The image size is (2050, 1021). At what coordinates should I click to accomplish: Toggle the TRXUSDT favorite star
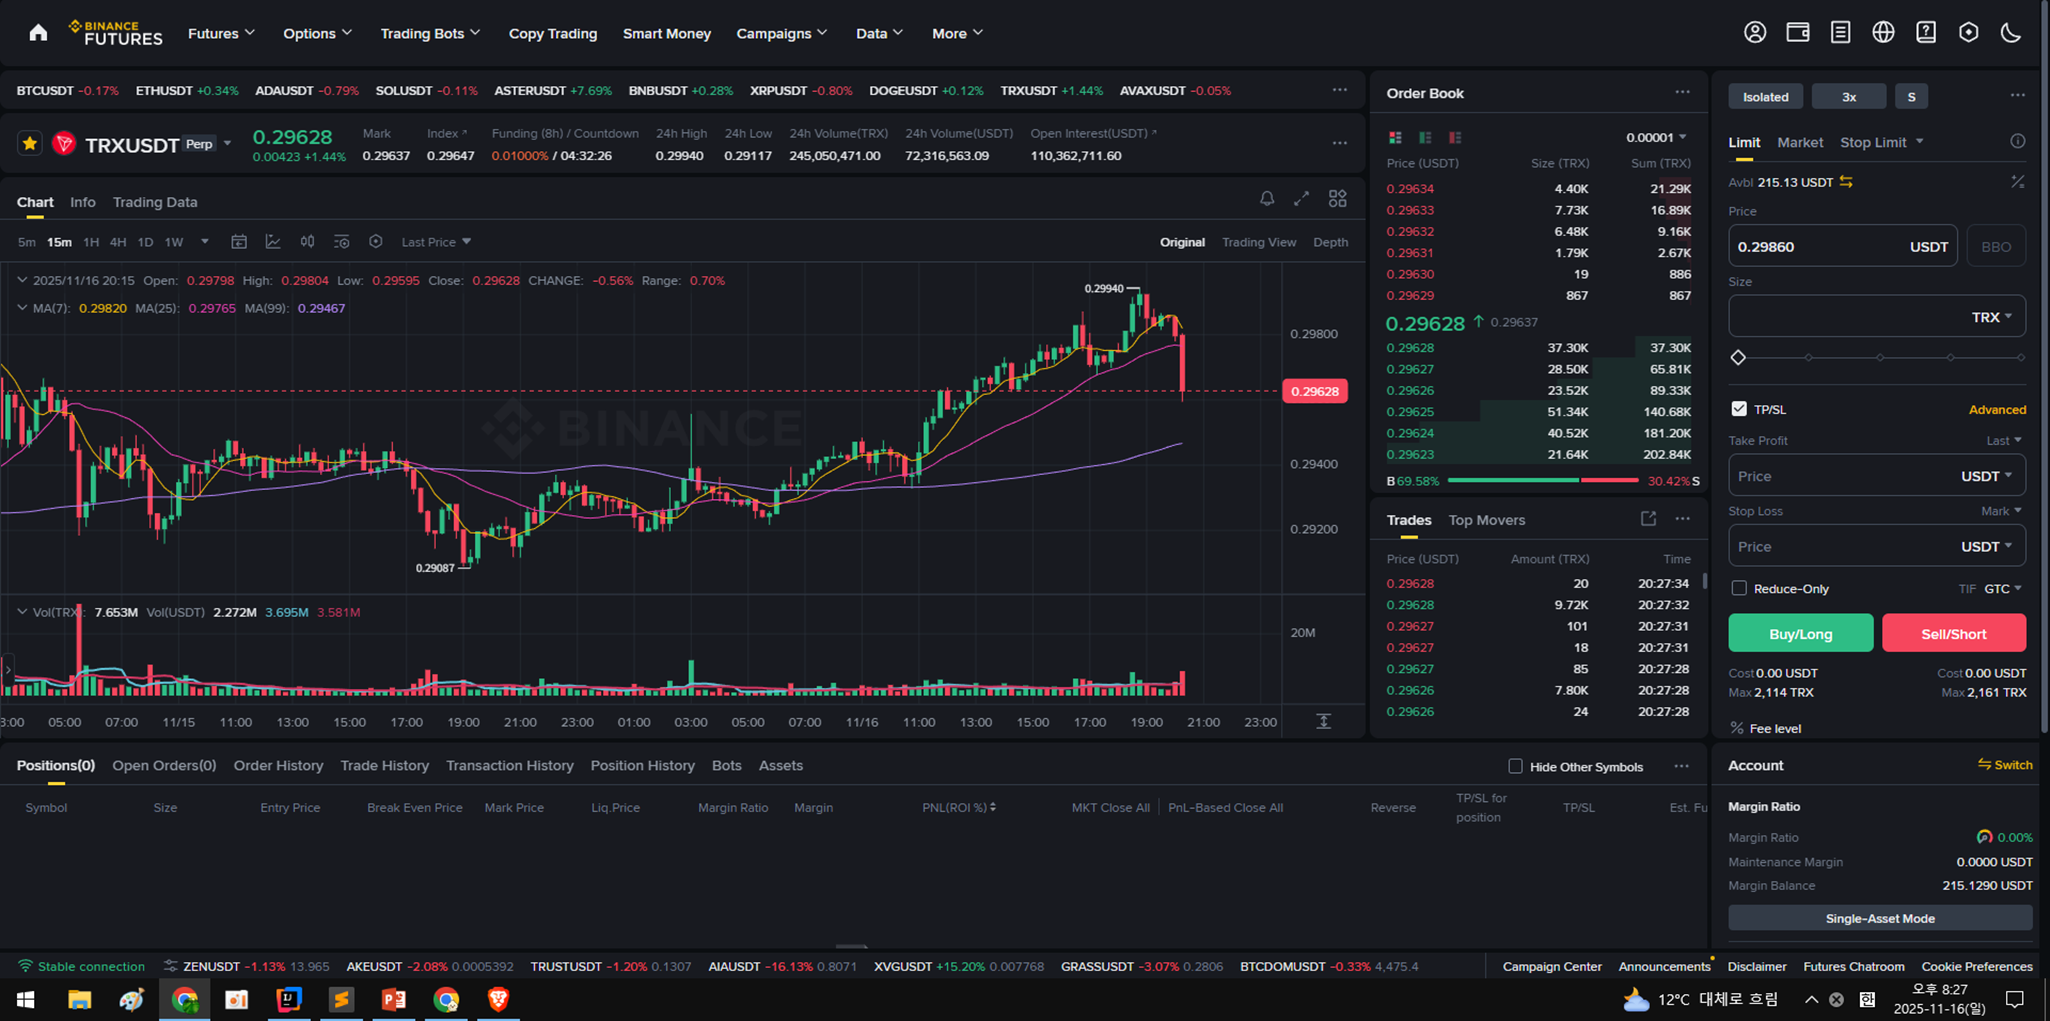[x=30, y=144]
